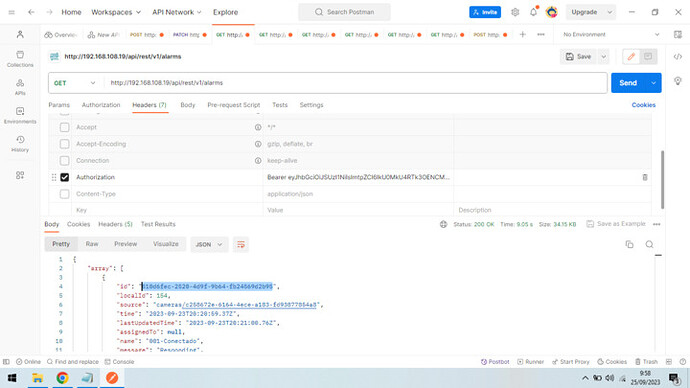Add a new request tab
Image resolution: width=690 pixels, height=388 pixels.
[522, 34]
